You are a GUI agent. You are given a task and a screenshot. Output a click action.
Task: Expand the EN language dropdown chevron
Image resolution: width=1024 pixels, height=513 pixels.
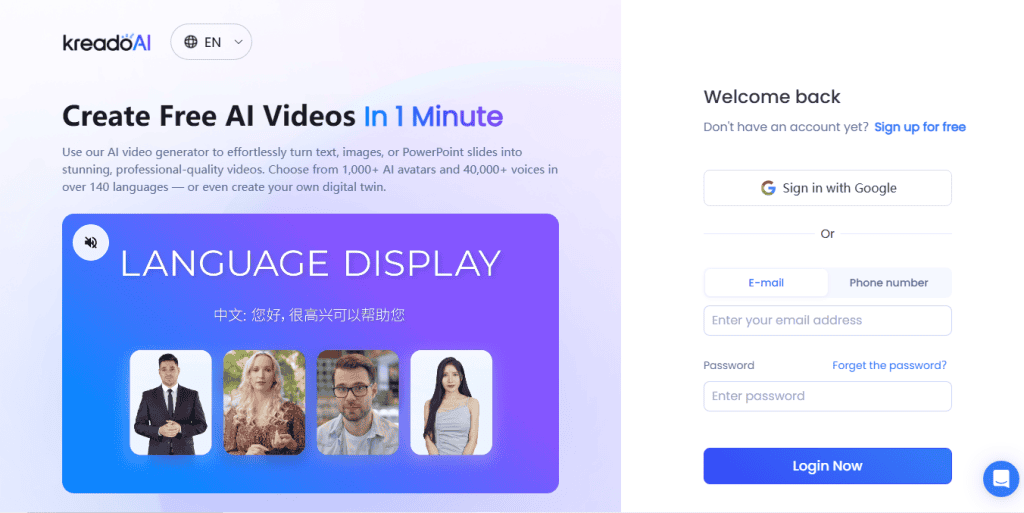pyautogui.click(x=238, y=42)
